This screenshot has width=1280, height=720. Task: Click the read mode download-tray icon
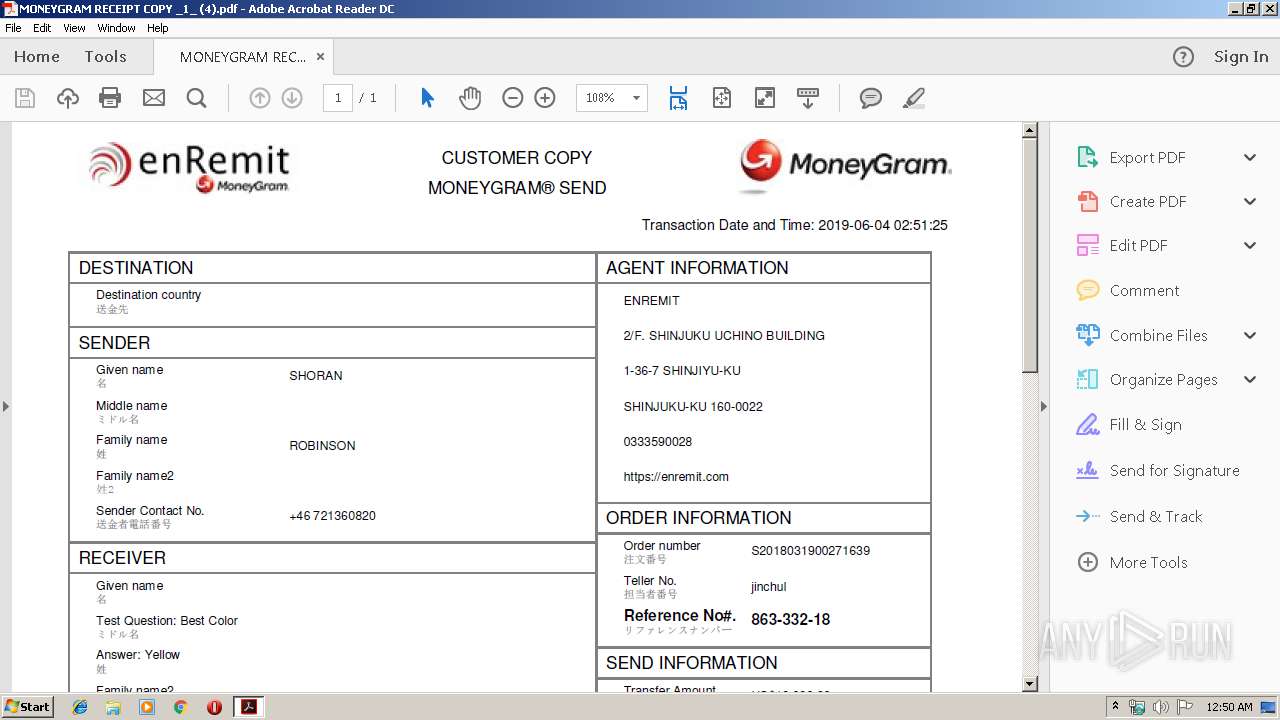[808, 97]
